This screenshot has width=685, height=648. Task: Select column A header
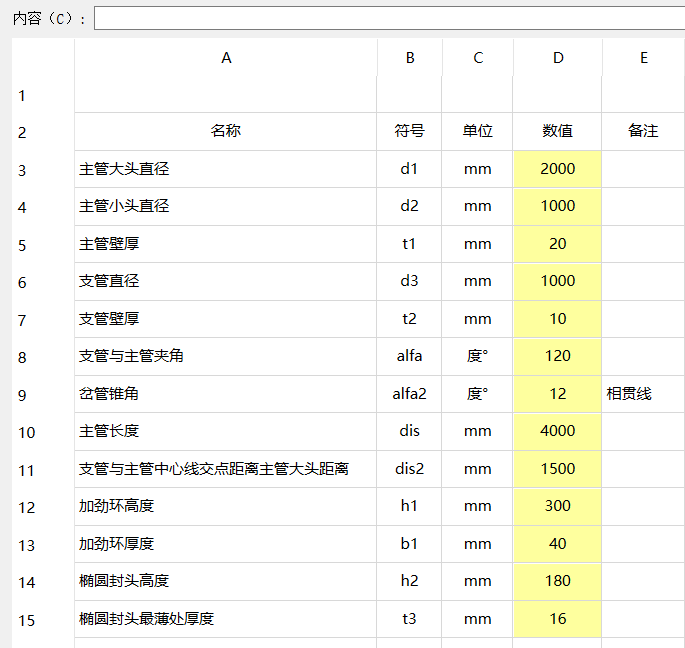point(226,58)
